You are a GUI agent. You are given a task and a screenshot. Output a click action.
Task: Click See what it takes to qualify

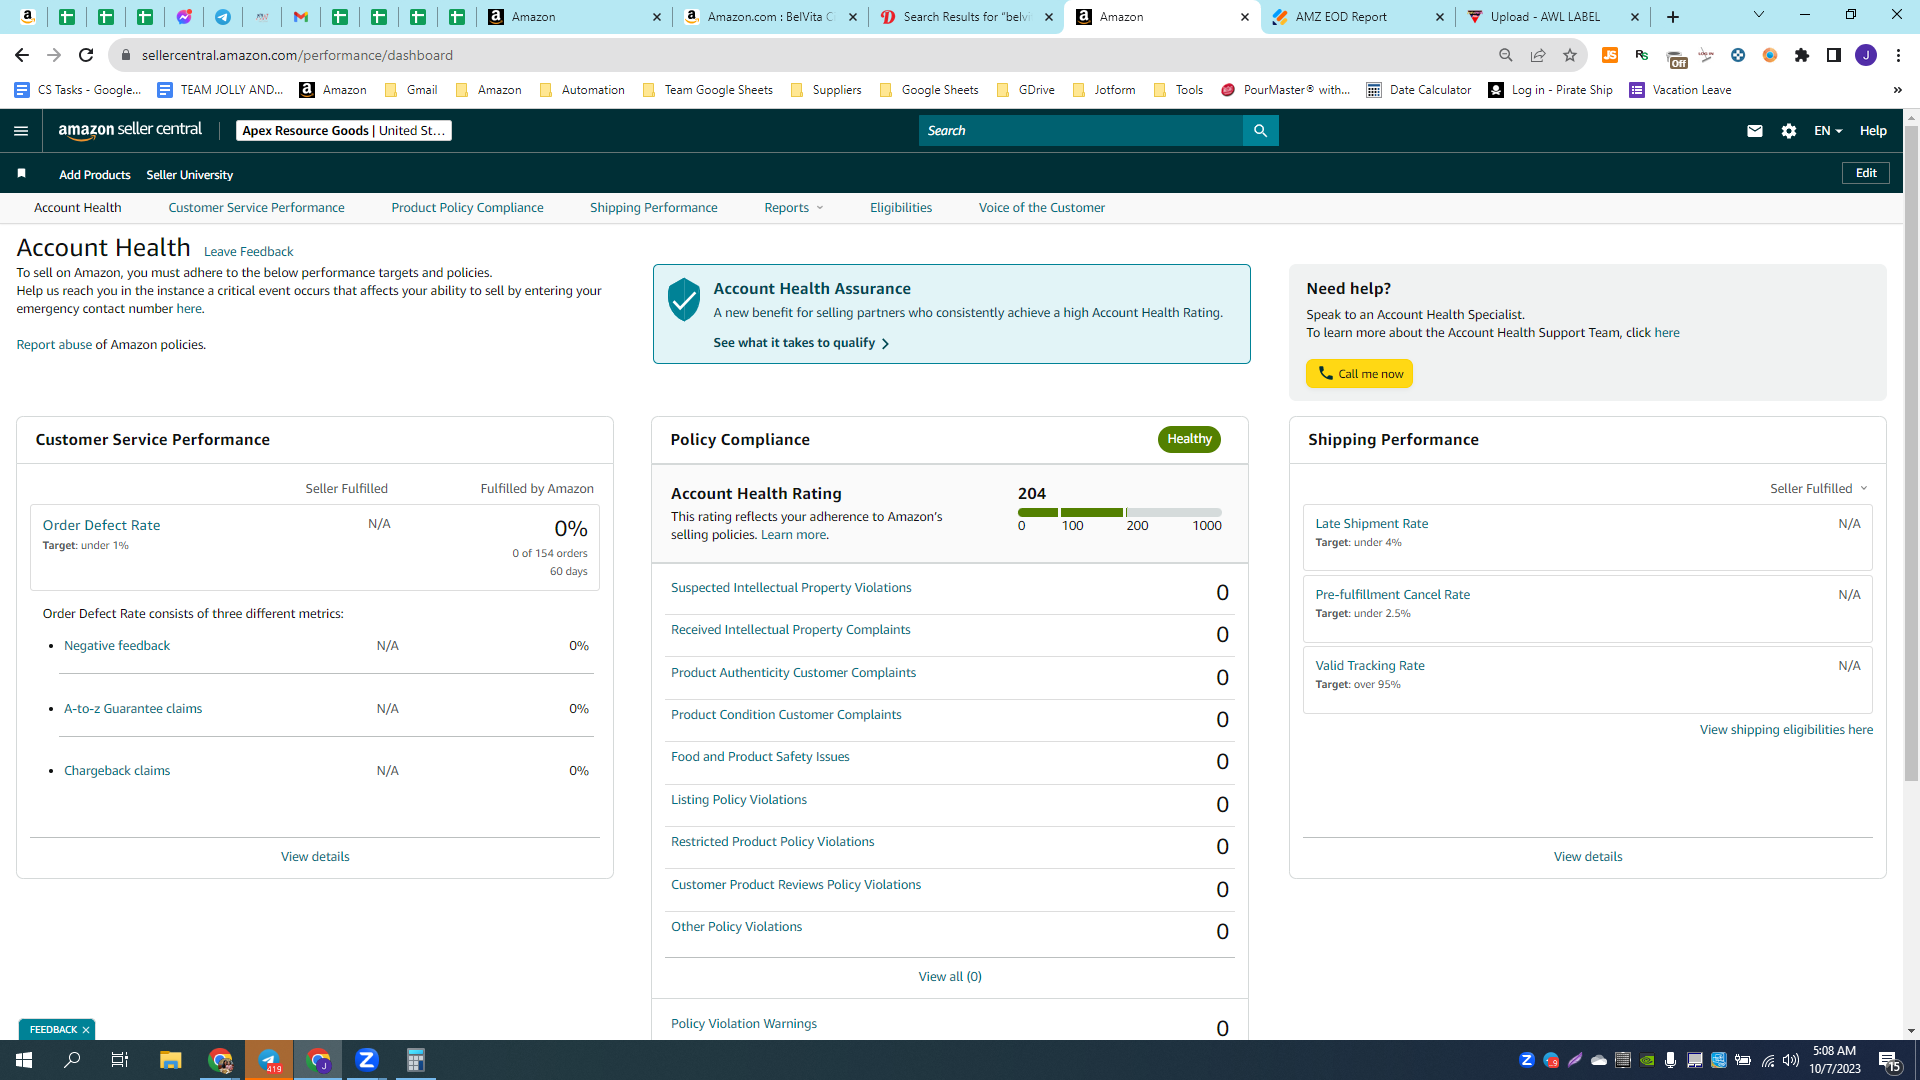click(x=801, y=343)
